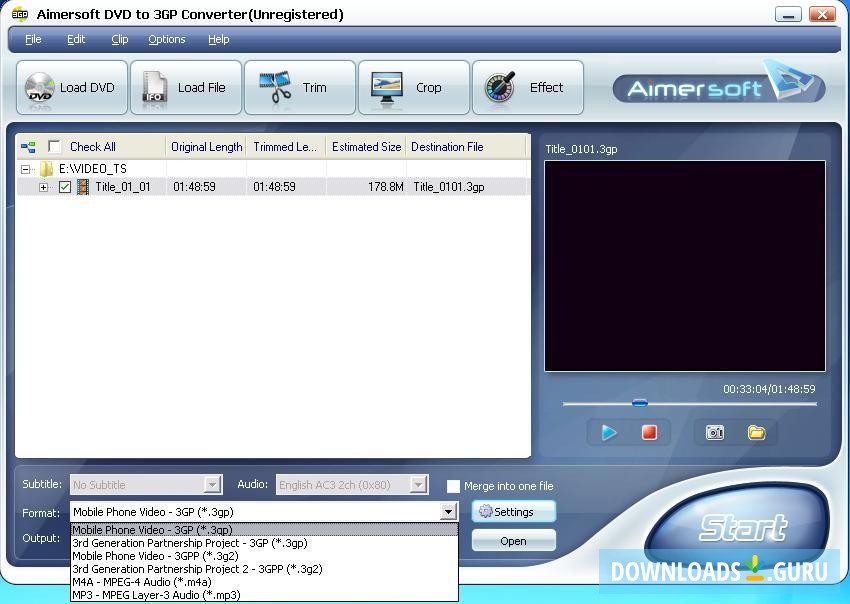Expand the Title_01_01 tree node
Viewport: 850px width, 604px height.
(43, 188)
